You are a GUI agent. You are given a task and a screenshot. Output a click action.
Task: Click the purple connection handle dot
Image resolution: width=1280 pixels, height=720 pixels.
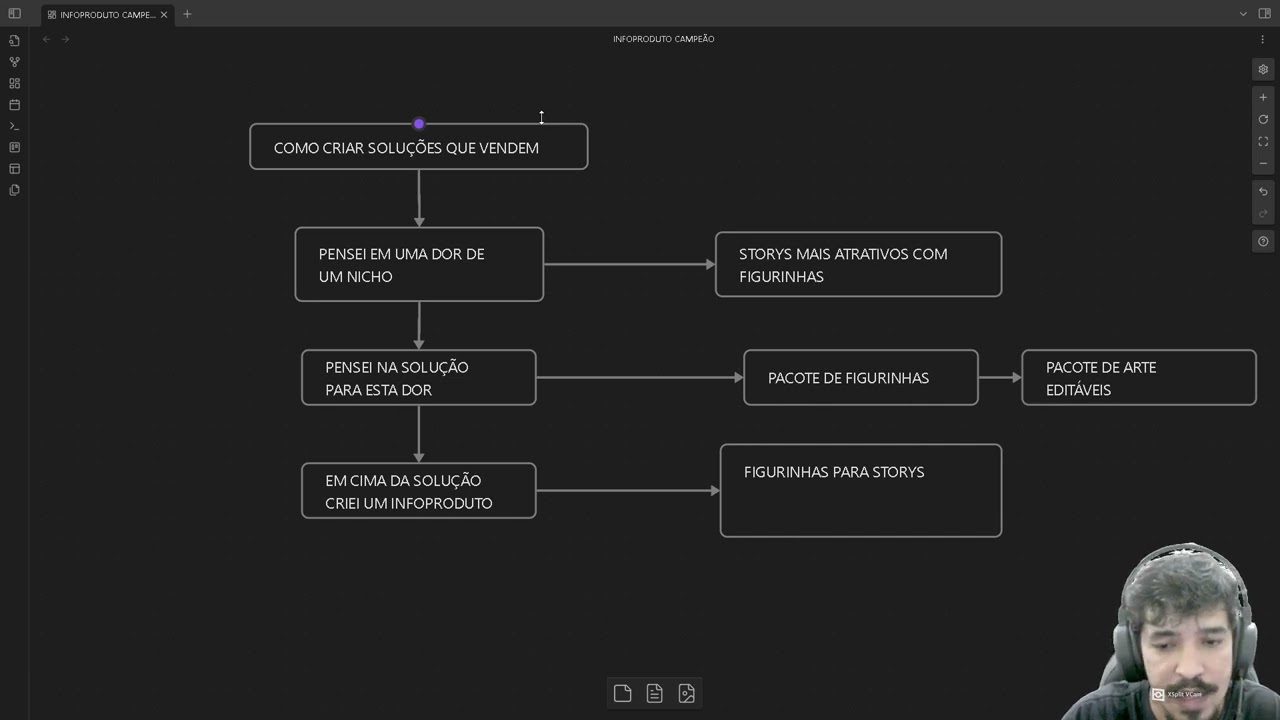point(419,124)
